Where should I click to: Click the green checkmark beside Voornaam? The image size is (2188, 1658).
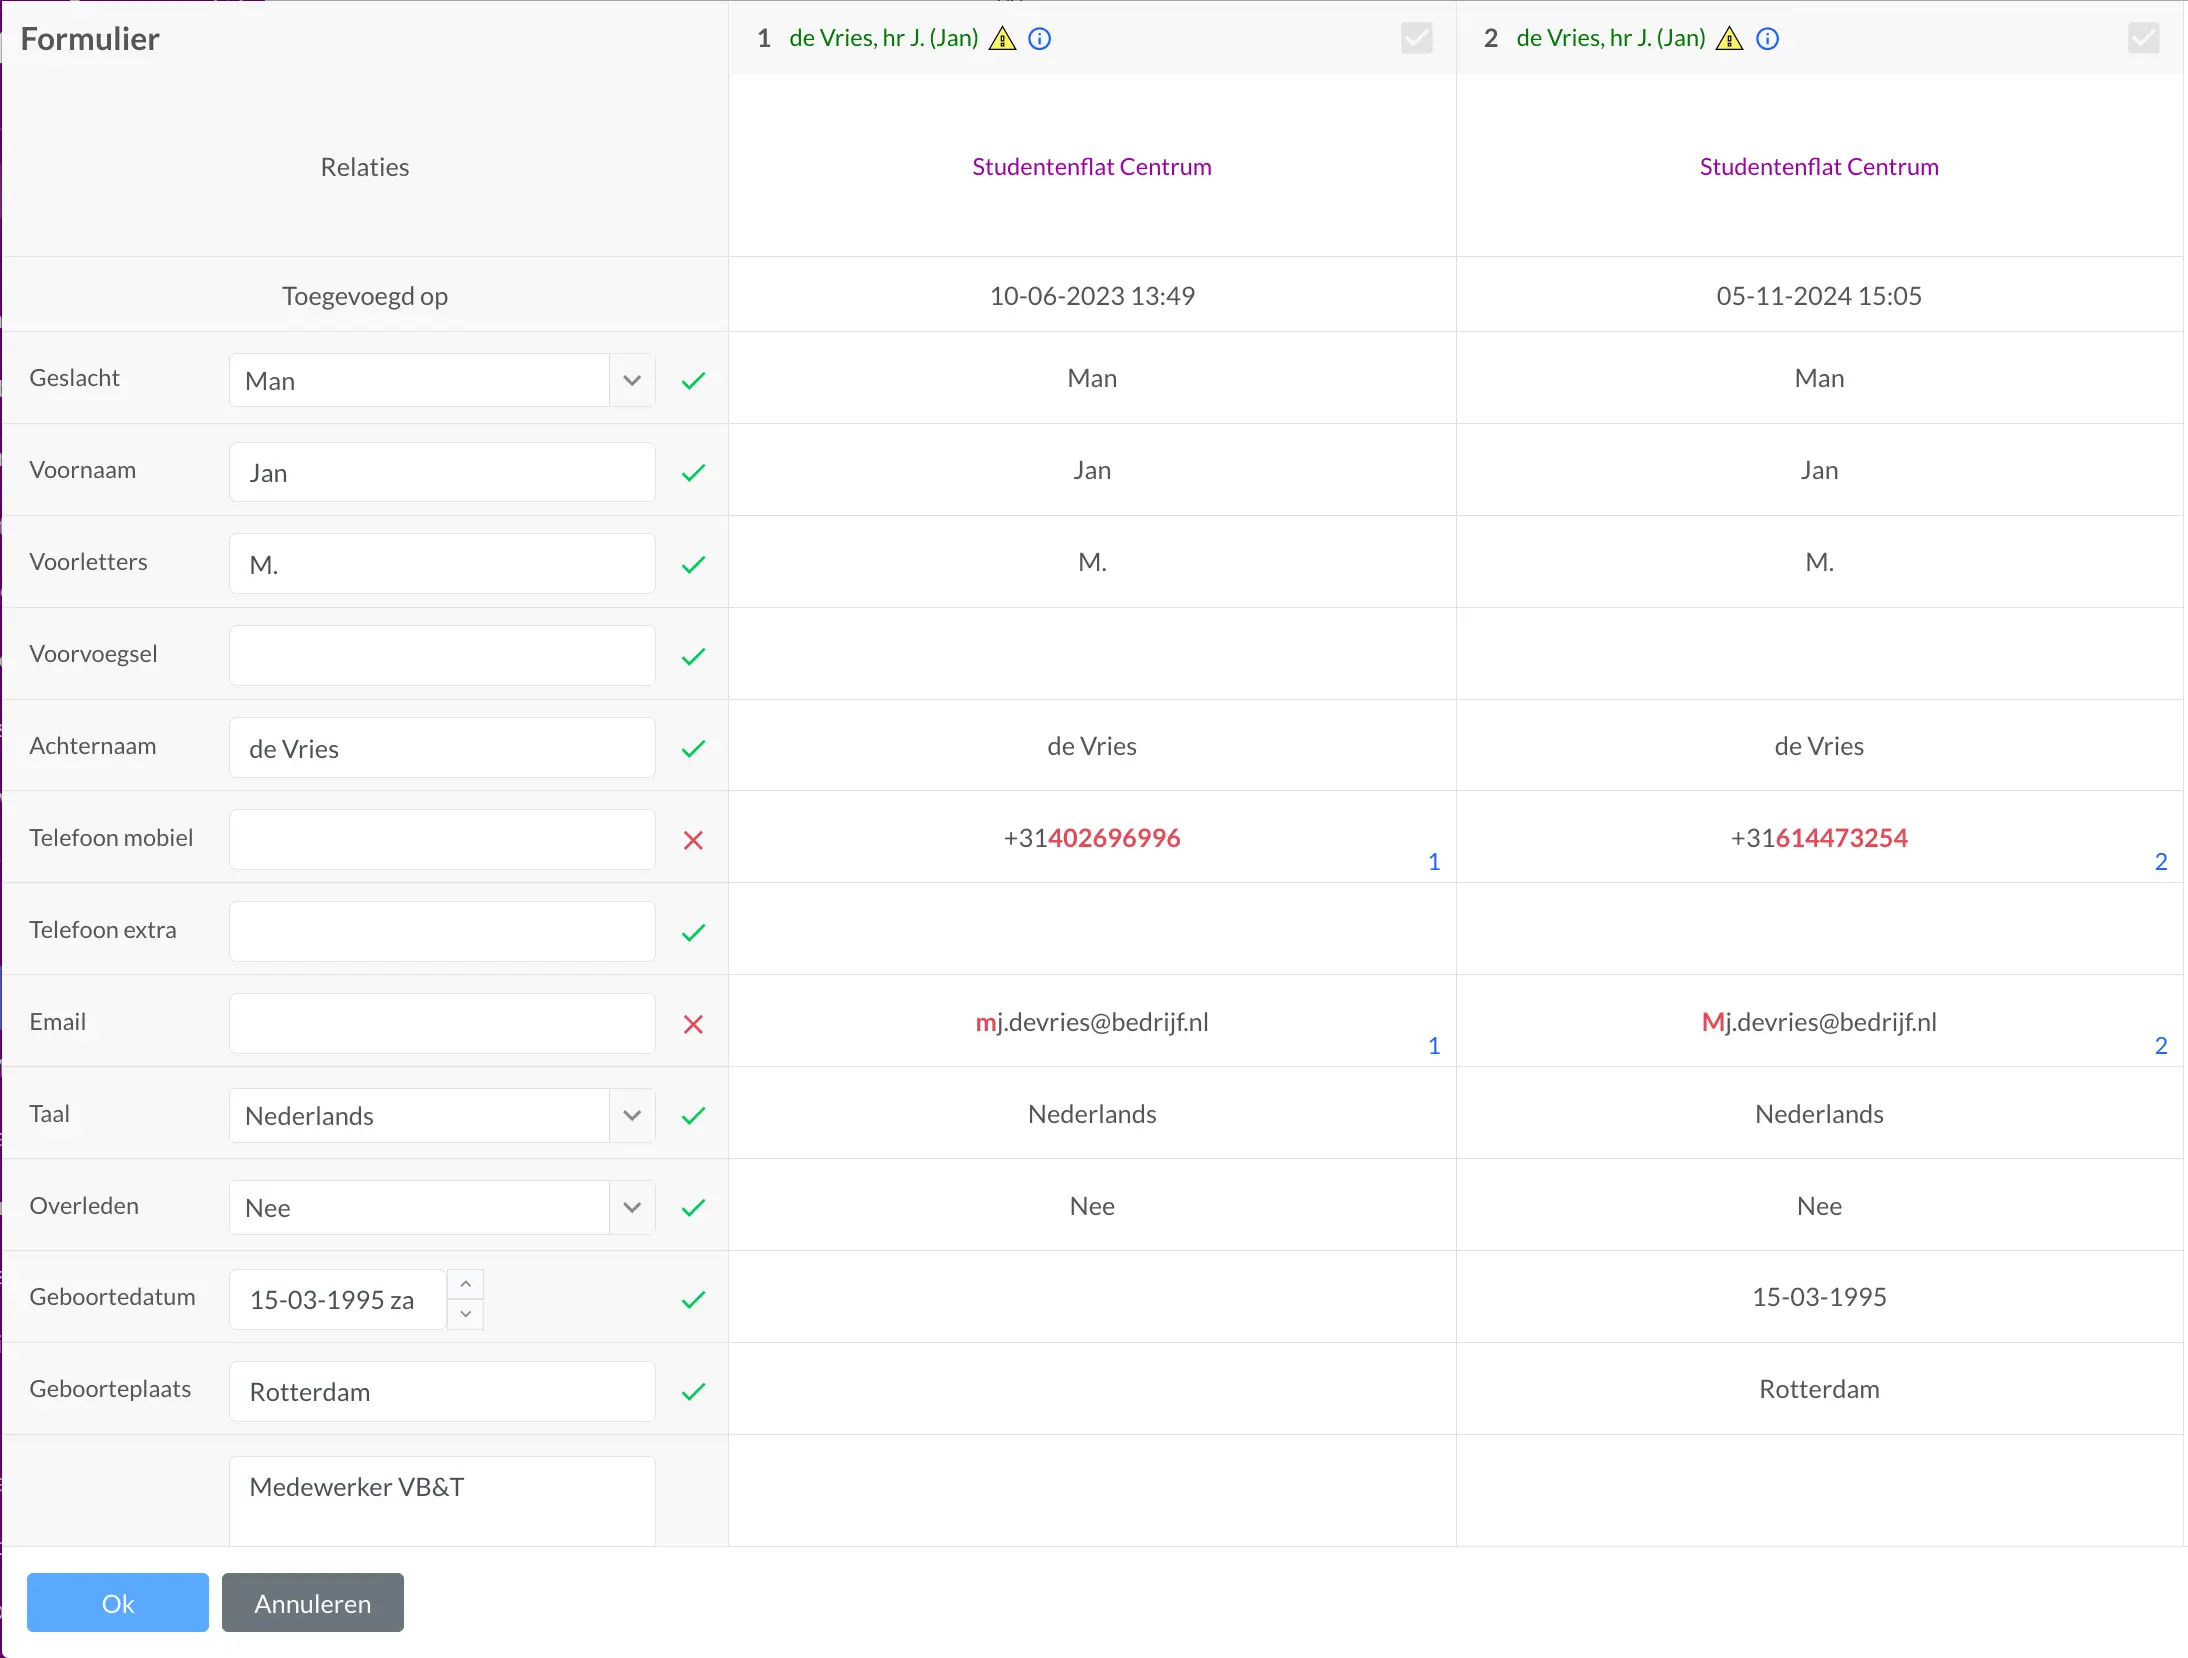693,472
